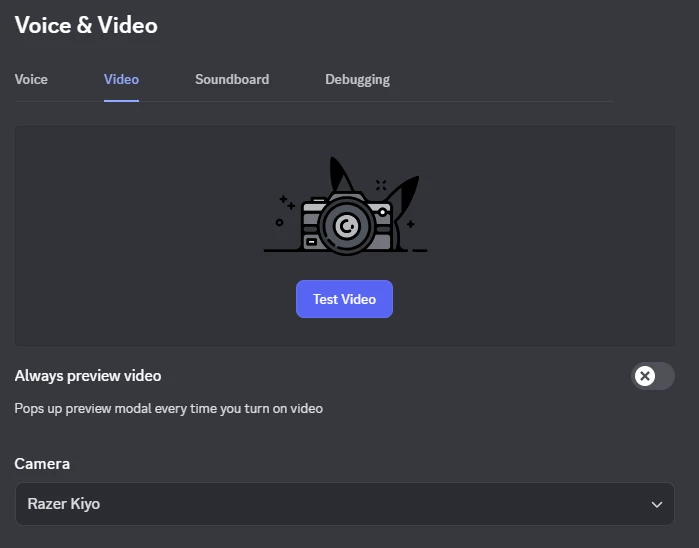Click the camera illustration in preview
Image resolution: width=699 pixels, height=548 pixels.
click(x=345, y=206)
